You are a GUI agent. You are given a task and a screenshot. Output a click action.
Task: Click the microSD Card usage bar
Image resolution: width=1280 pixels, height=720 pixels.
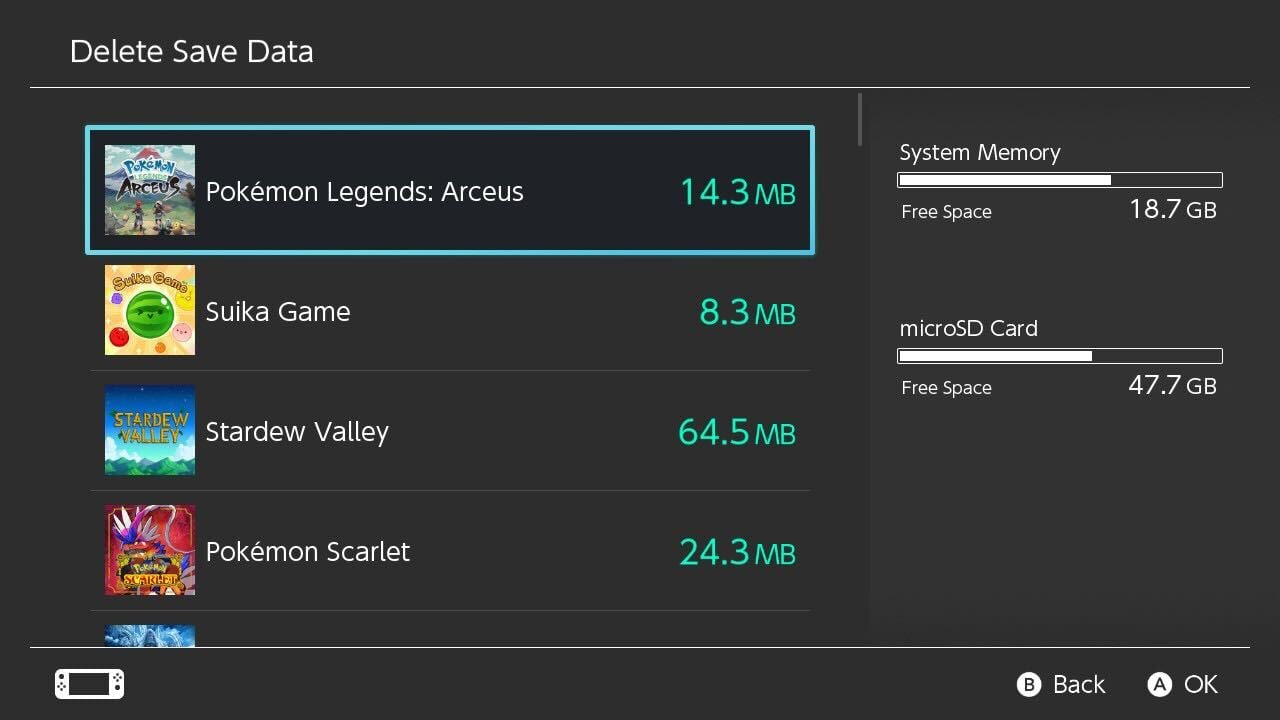tap(1060, 356)
